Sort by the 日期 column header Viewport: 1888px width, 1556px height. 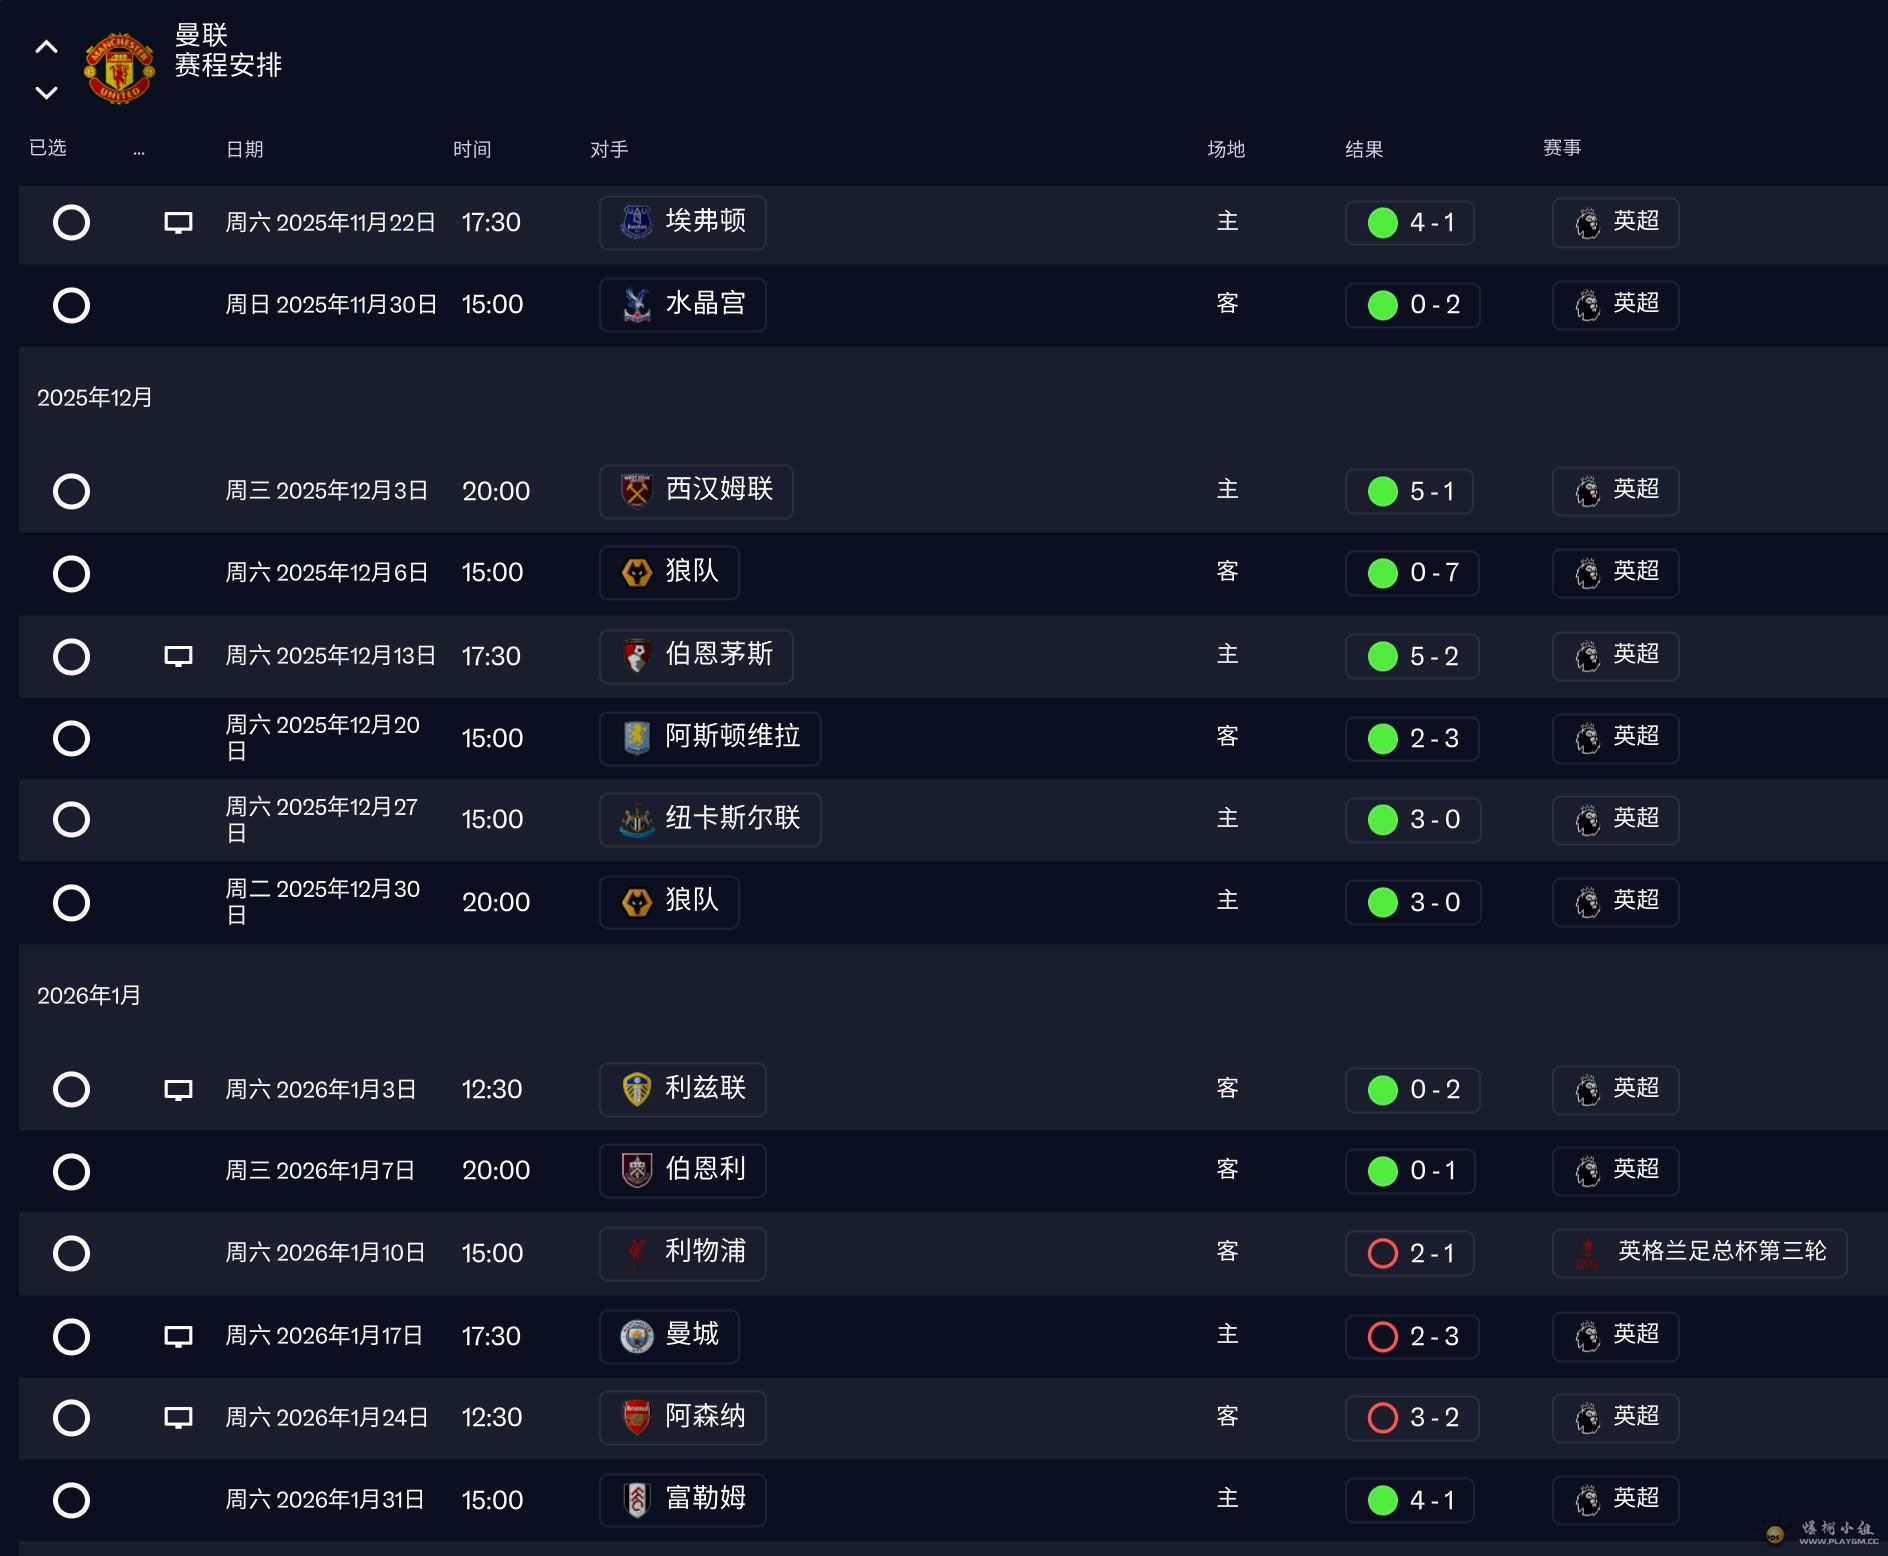point(244,149)
